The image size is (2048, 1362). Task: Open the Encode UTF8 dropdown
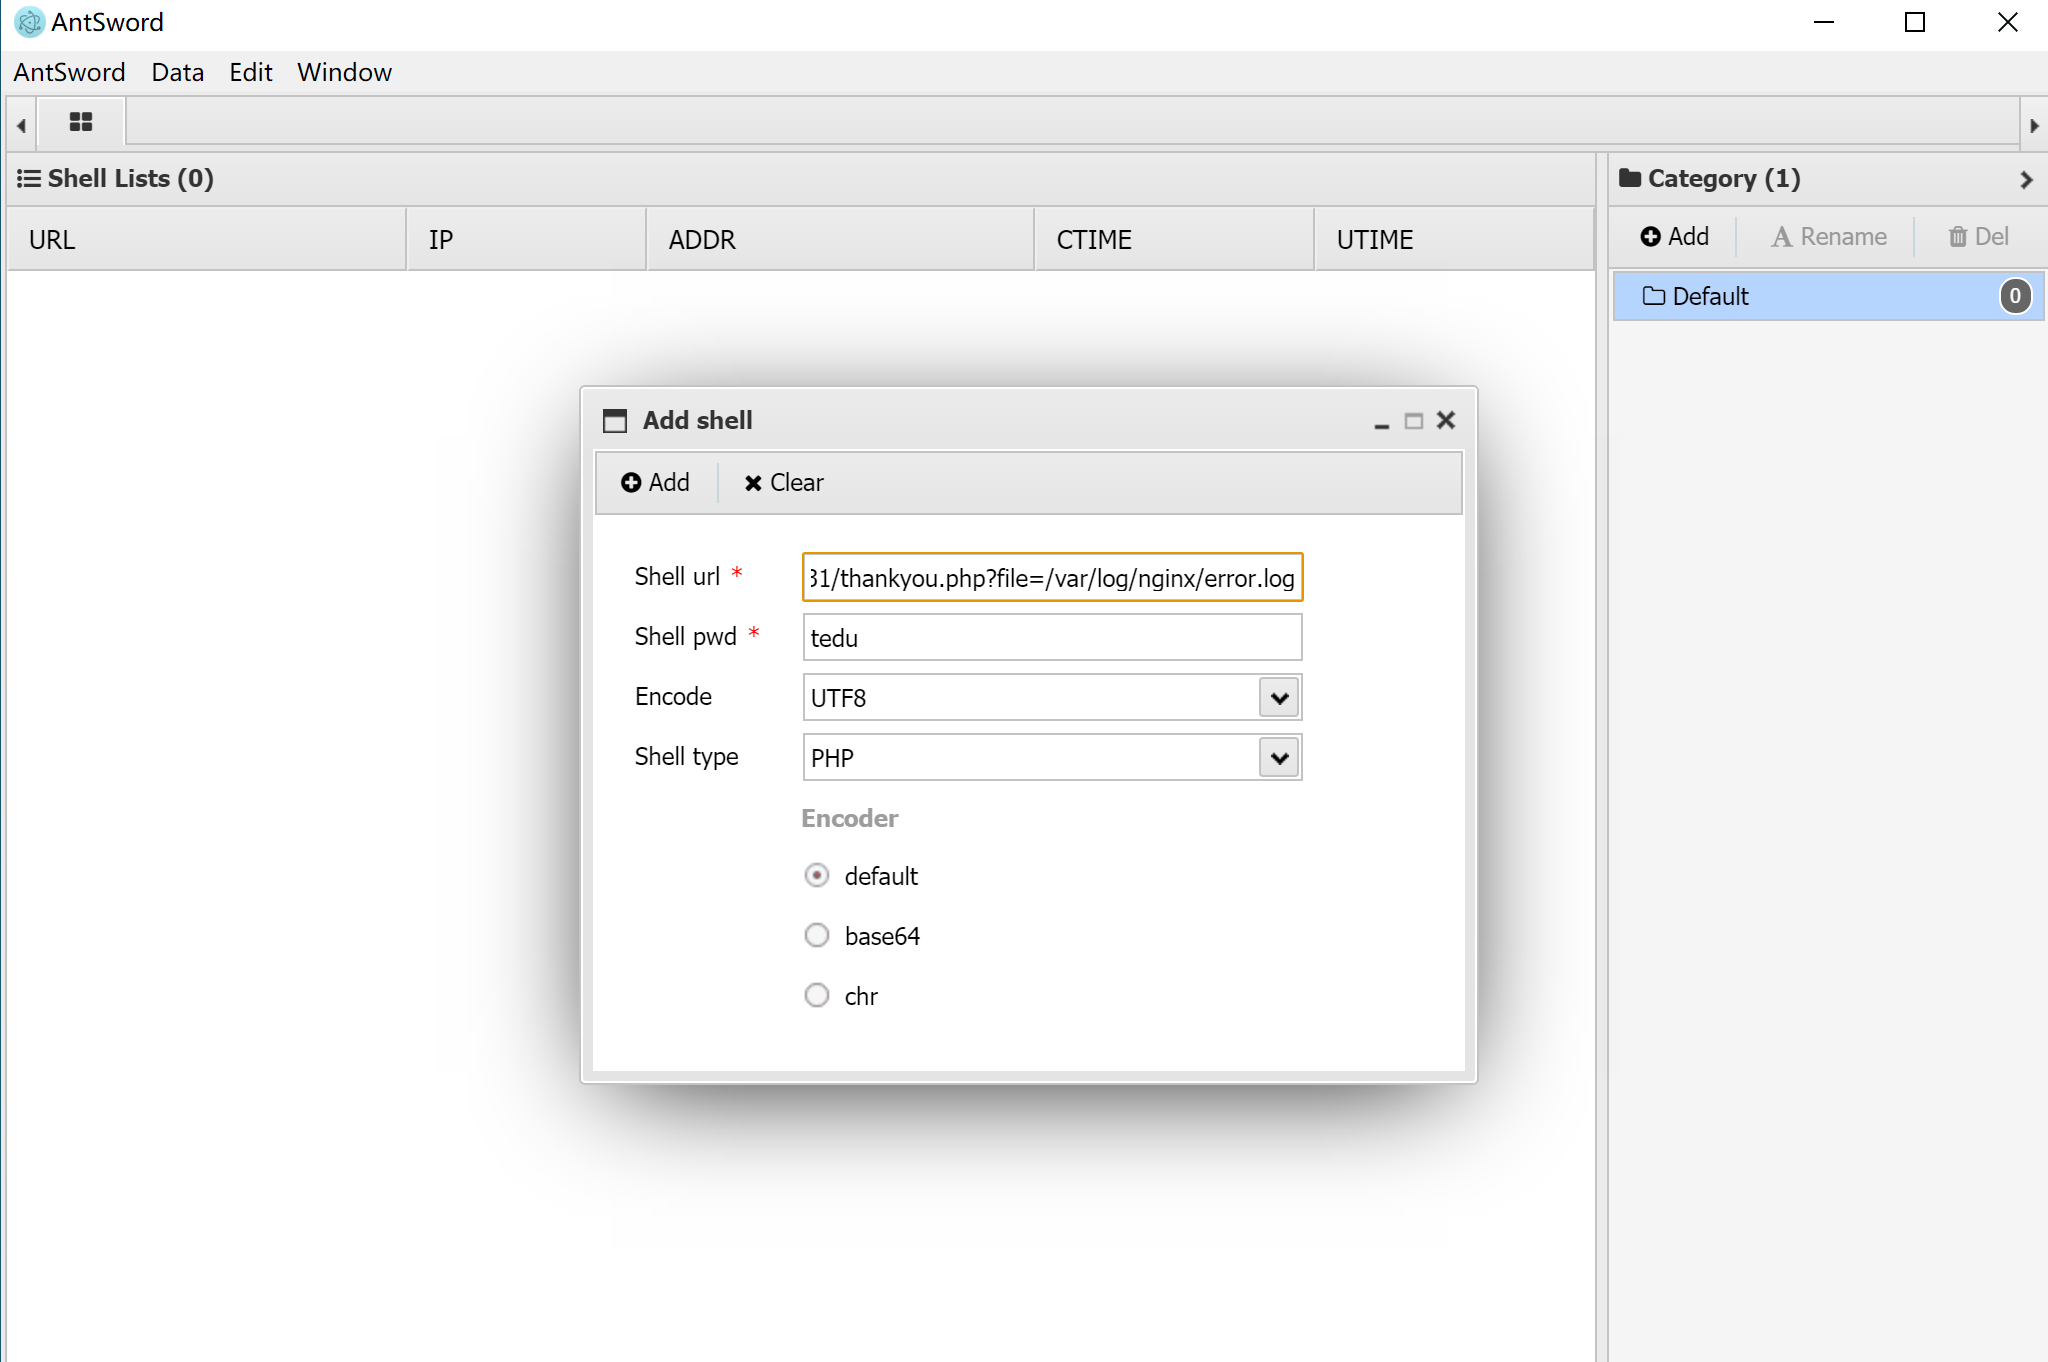coord(1279,698)
